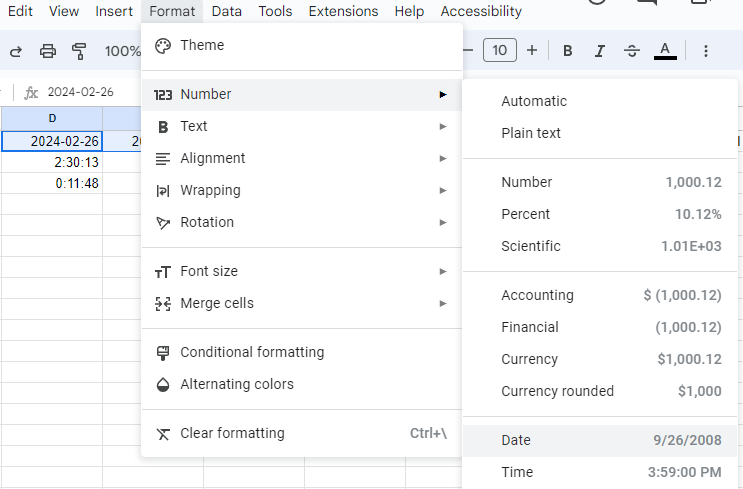
Task: Increase font size with plus button
Action: pos(532,50)
